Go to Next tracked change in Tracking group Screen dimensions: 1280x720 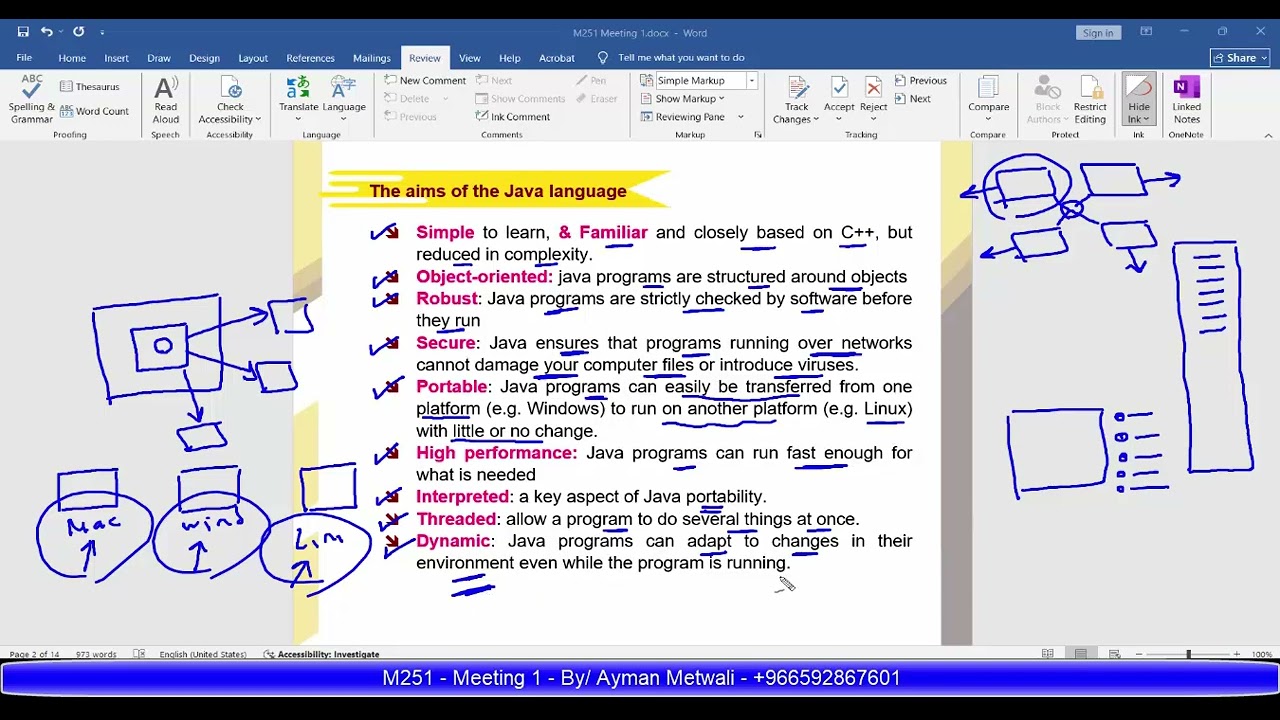point(913,99)
